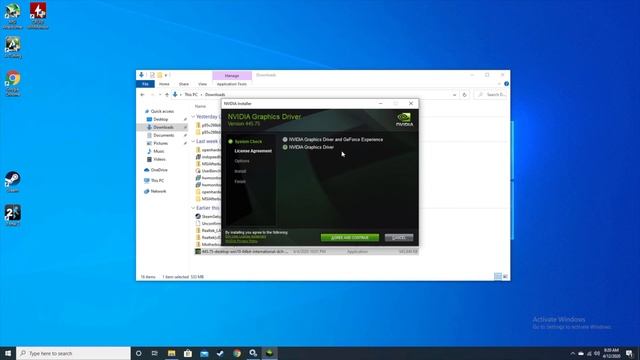
Task: Open the recent locations dropdown in File Explorer
Action: 160,95
